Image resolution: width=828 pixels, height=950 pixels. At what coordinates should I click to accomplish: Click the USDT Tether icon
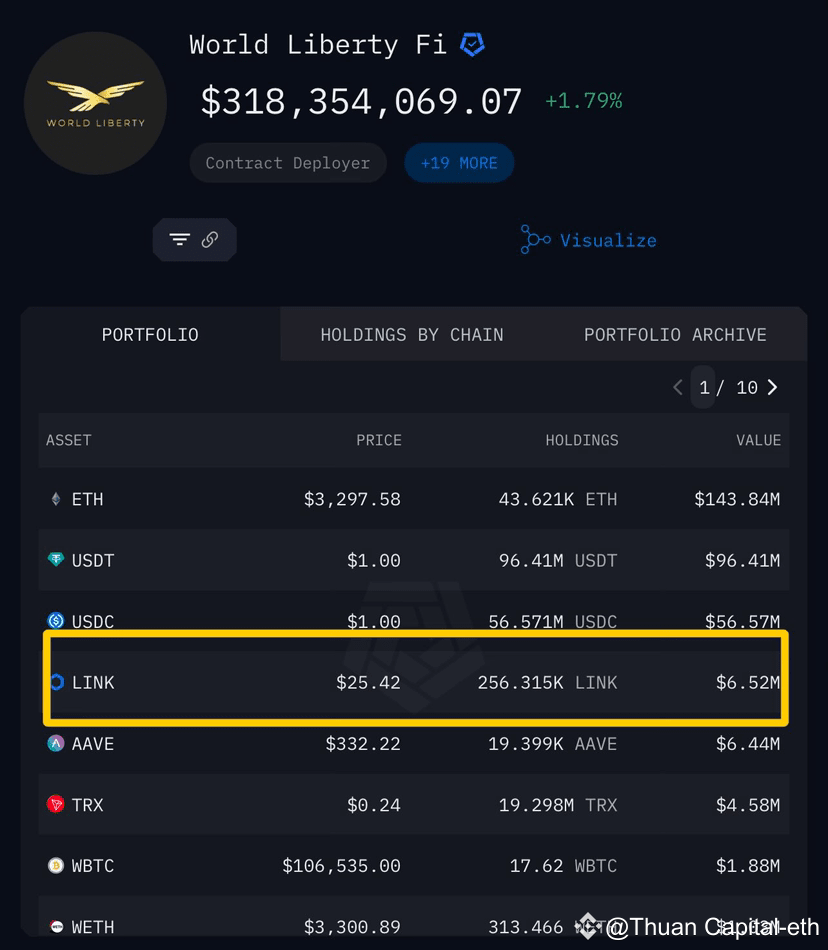(x=55, y=560)
